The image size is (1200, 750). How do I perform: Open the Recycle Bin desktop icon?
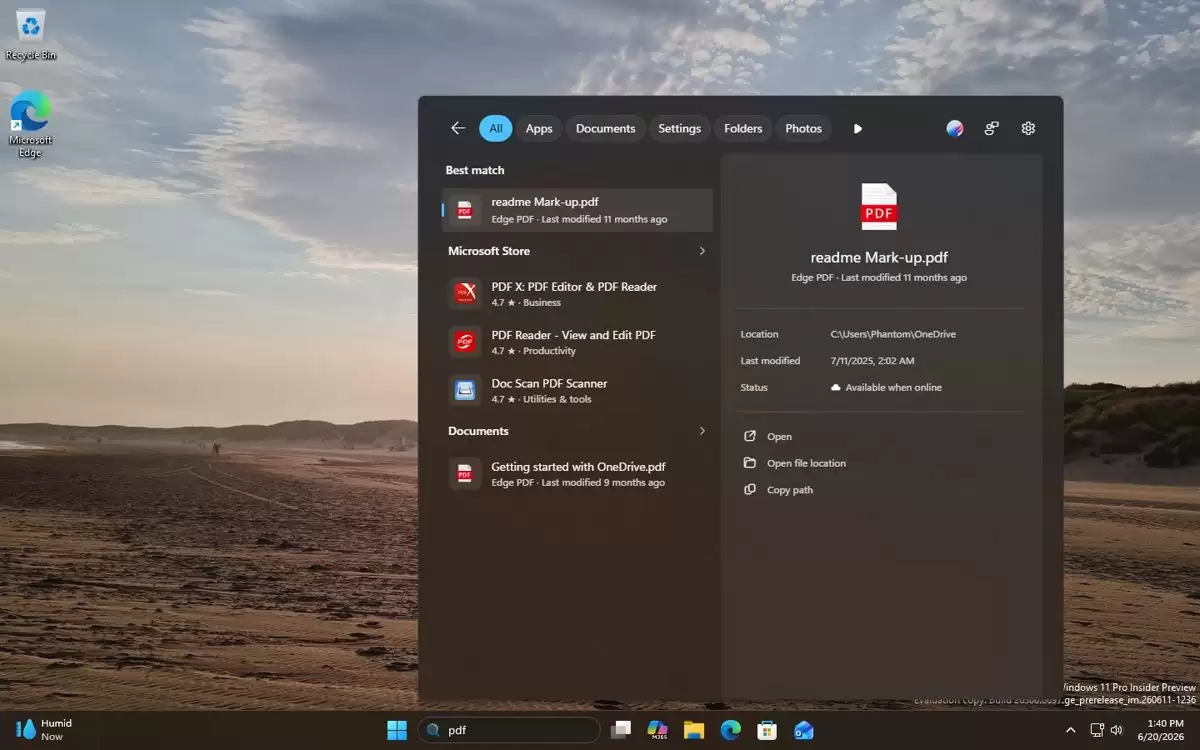coord(31,34)
